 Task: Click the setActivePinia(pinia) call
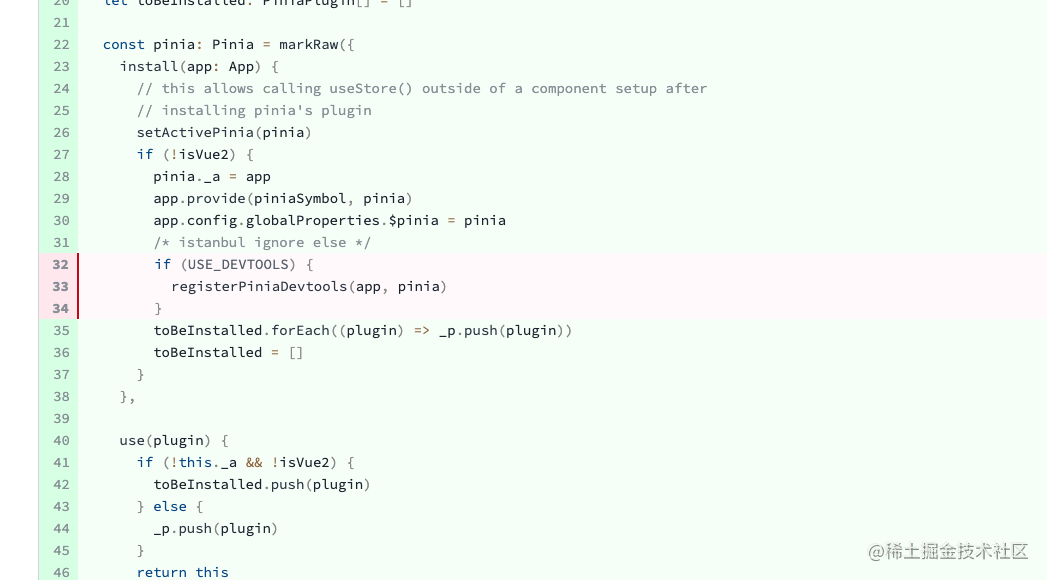tap(224, 132)
